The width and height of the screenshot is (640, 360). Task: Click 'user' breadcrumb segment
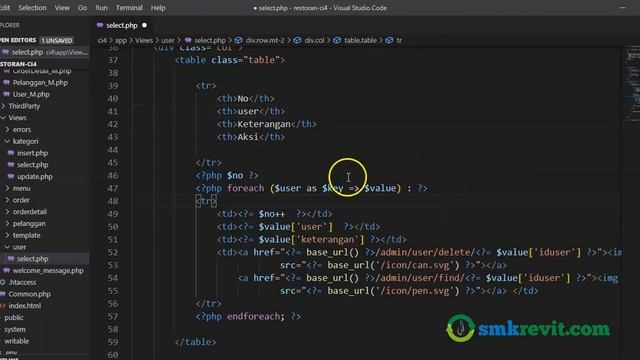tap(167, 40)
